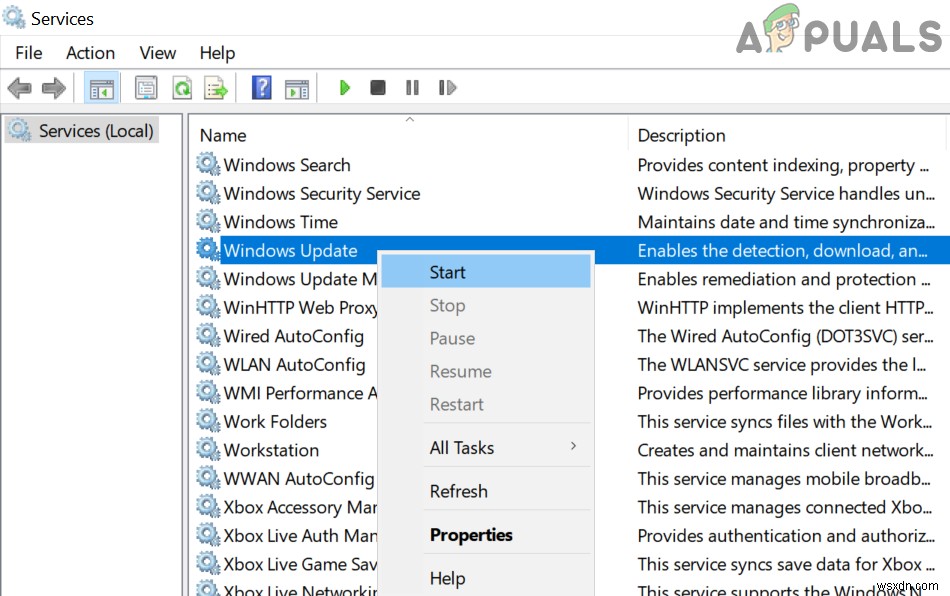This screenshot has width=950, height=596.
Task: Click the sort arrow above the Name column
Action: (409, 118)
